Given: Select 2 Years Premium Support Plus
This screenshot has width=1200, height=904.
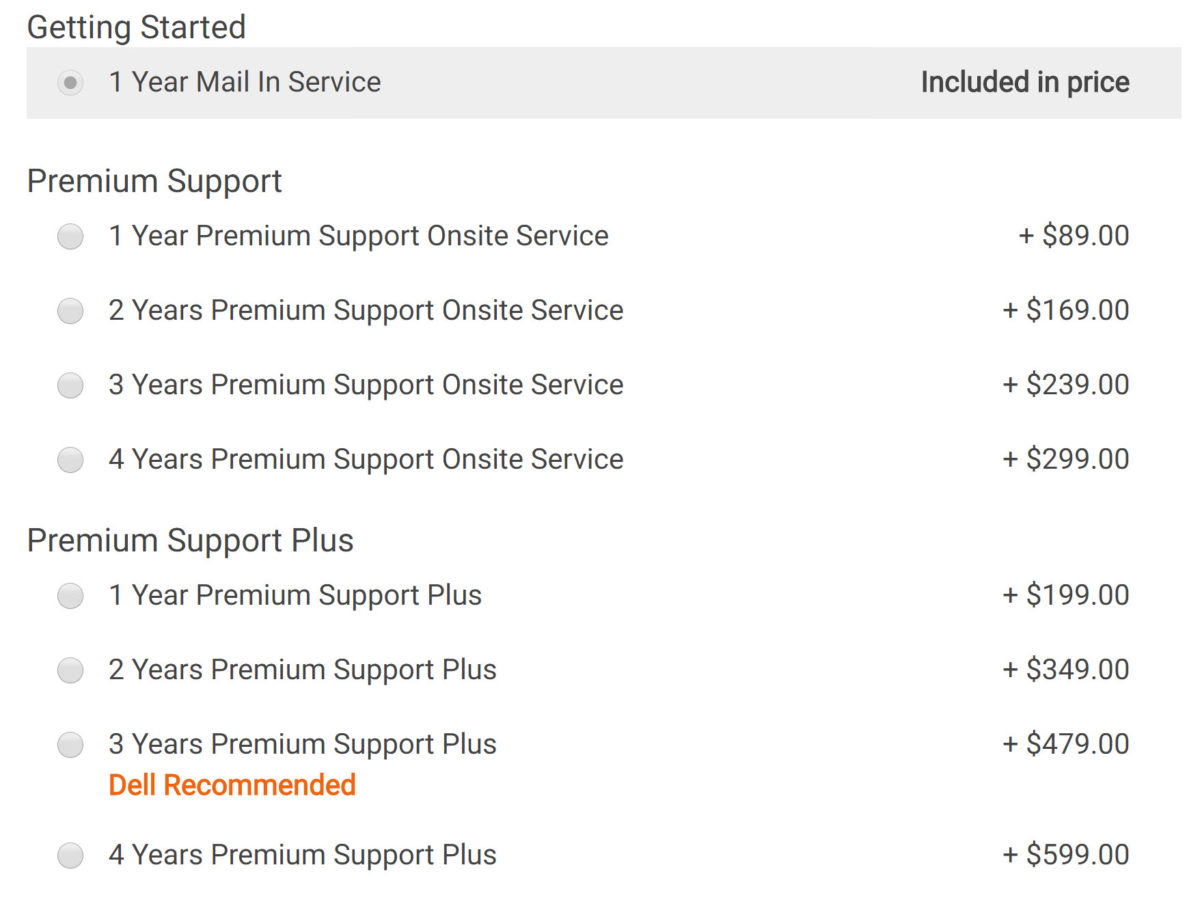Looking at the screenshot, I should point(70,670).
